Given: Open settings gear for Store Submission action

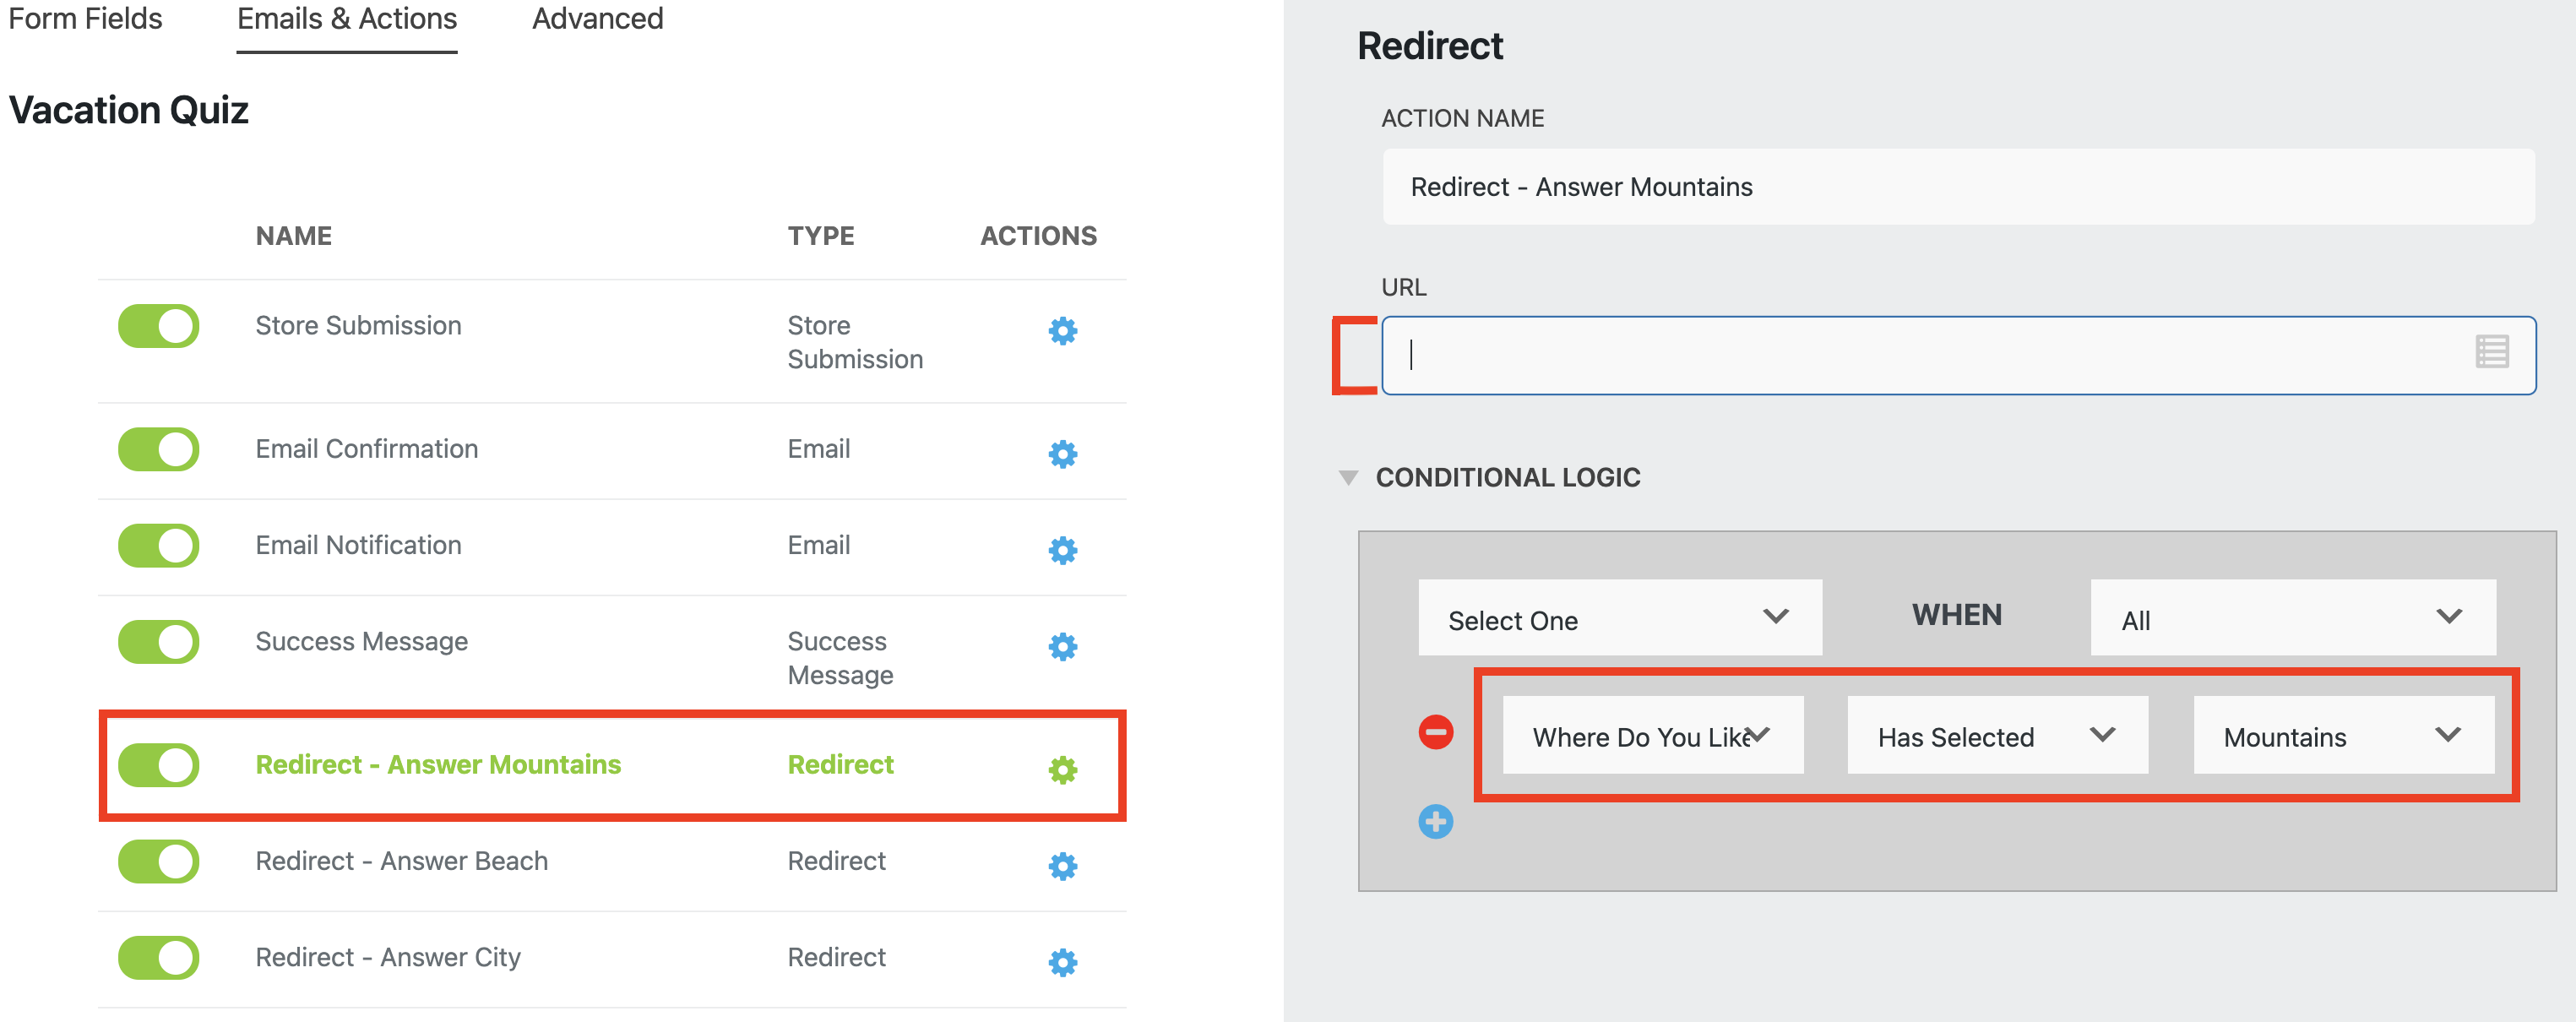Looking at the screenshot, I should [1062, 331].
